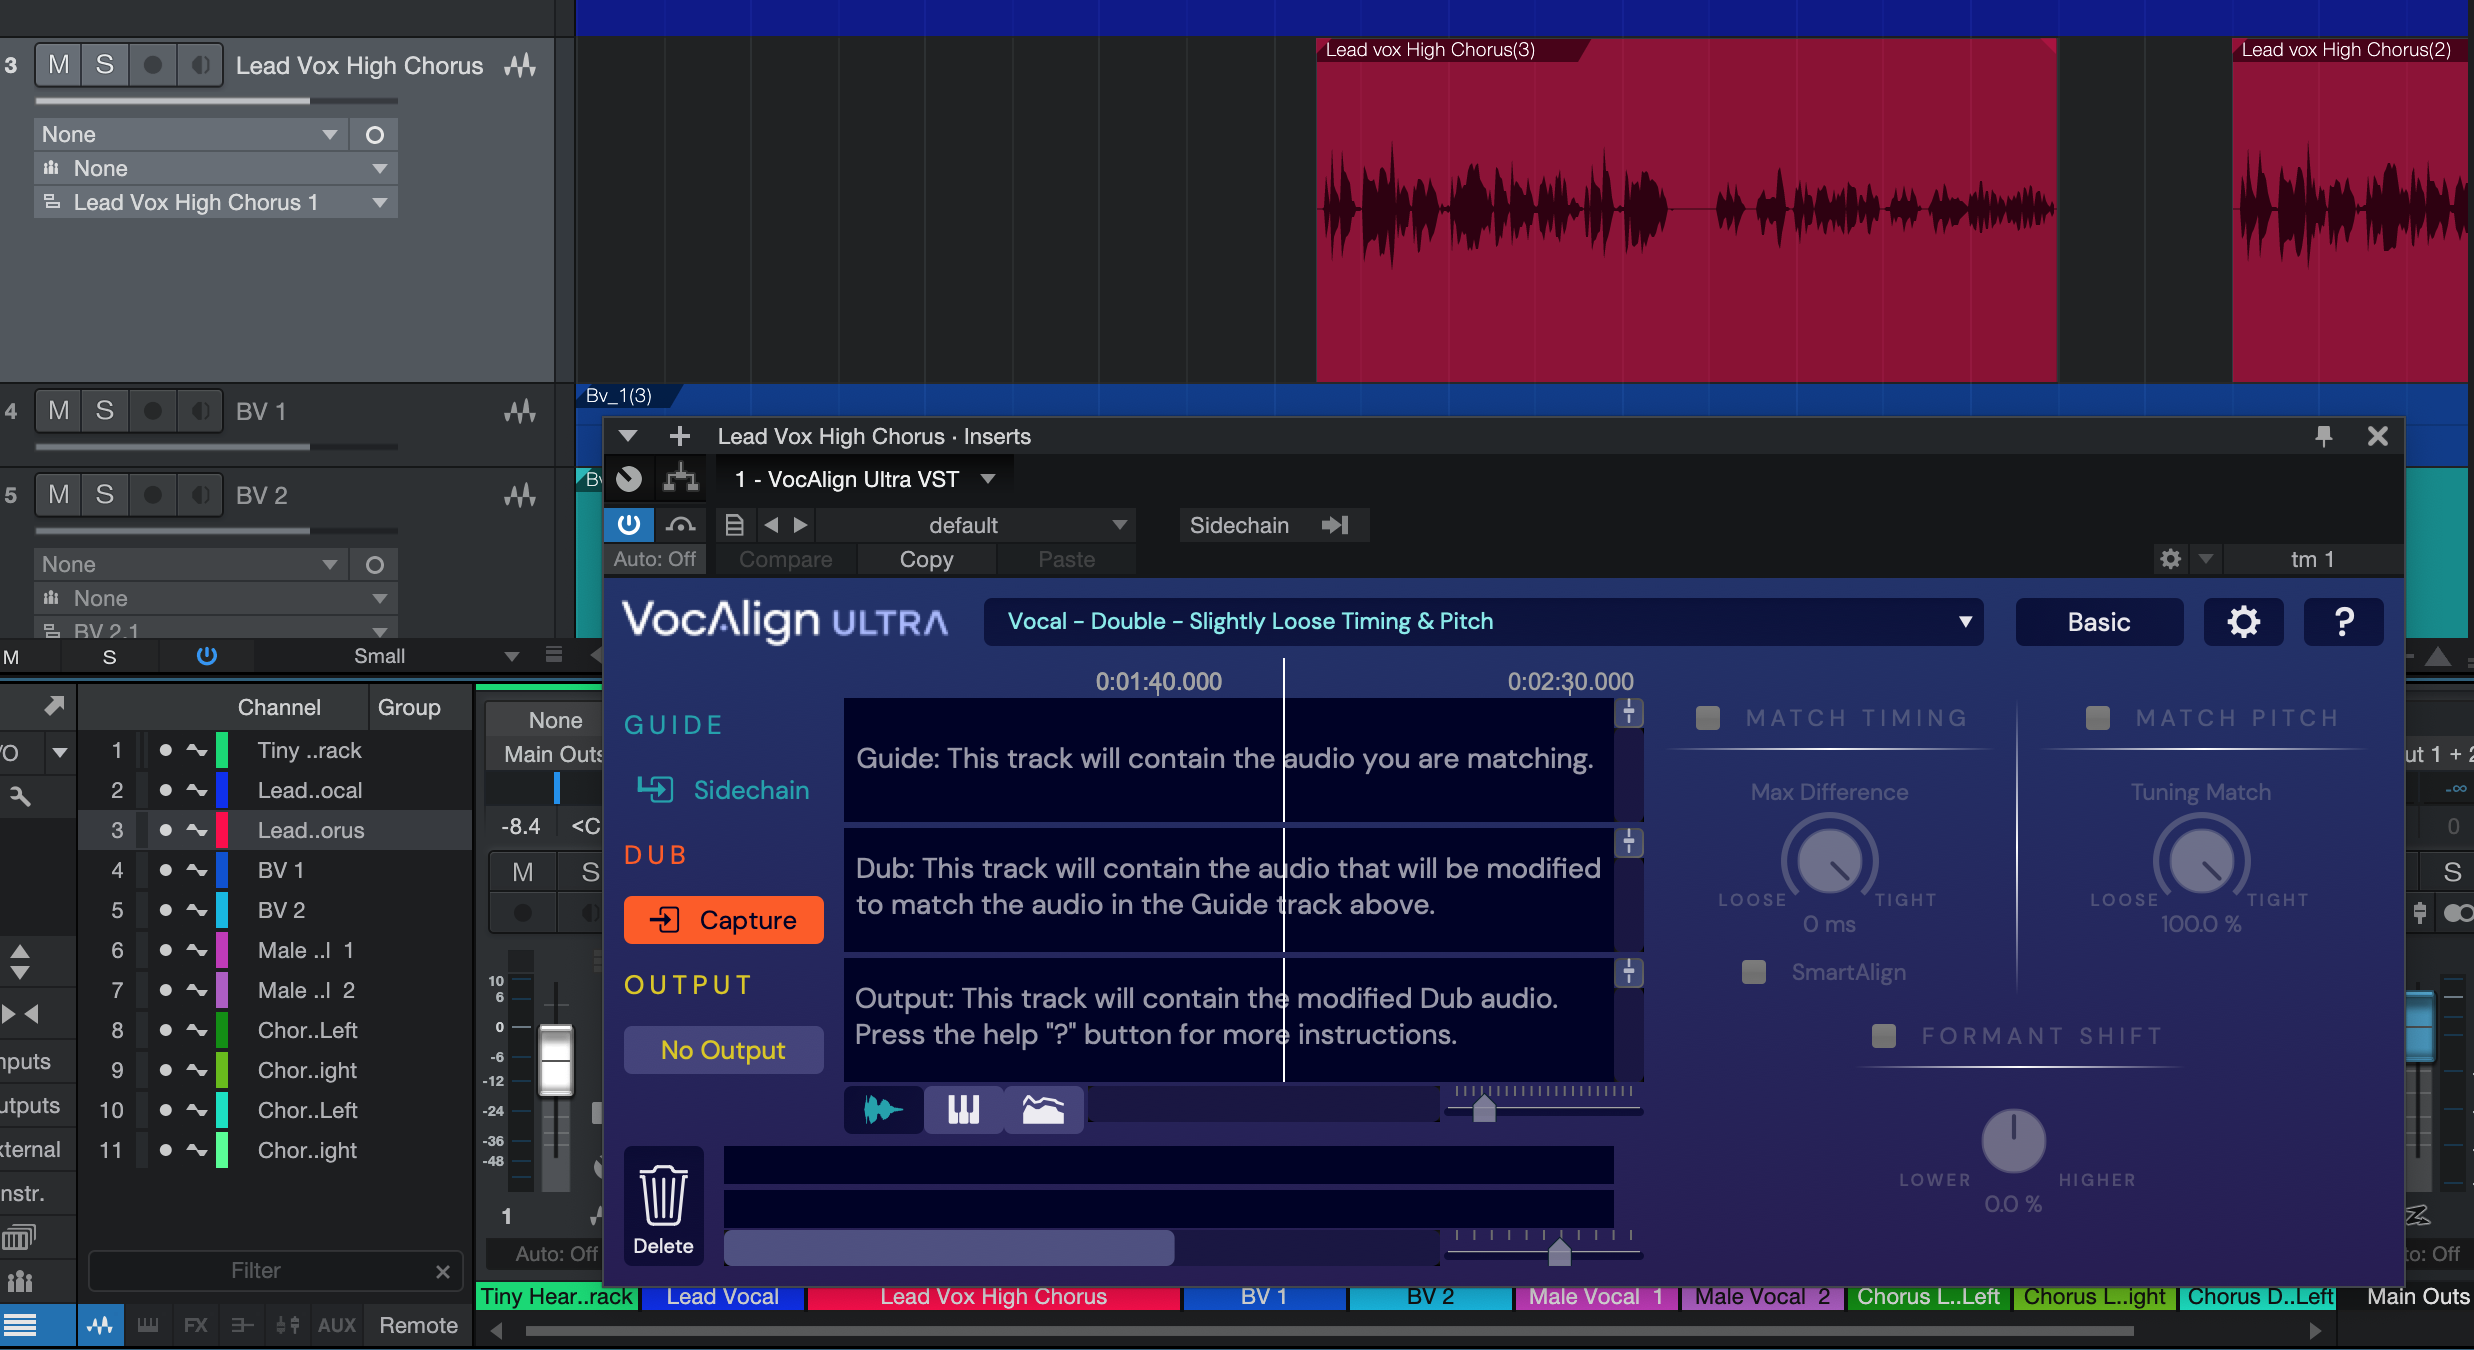Screen dimensions: 2474x1350
Task: Click the Basic mode button
Action: coord(2099,622)
